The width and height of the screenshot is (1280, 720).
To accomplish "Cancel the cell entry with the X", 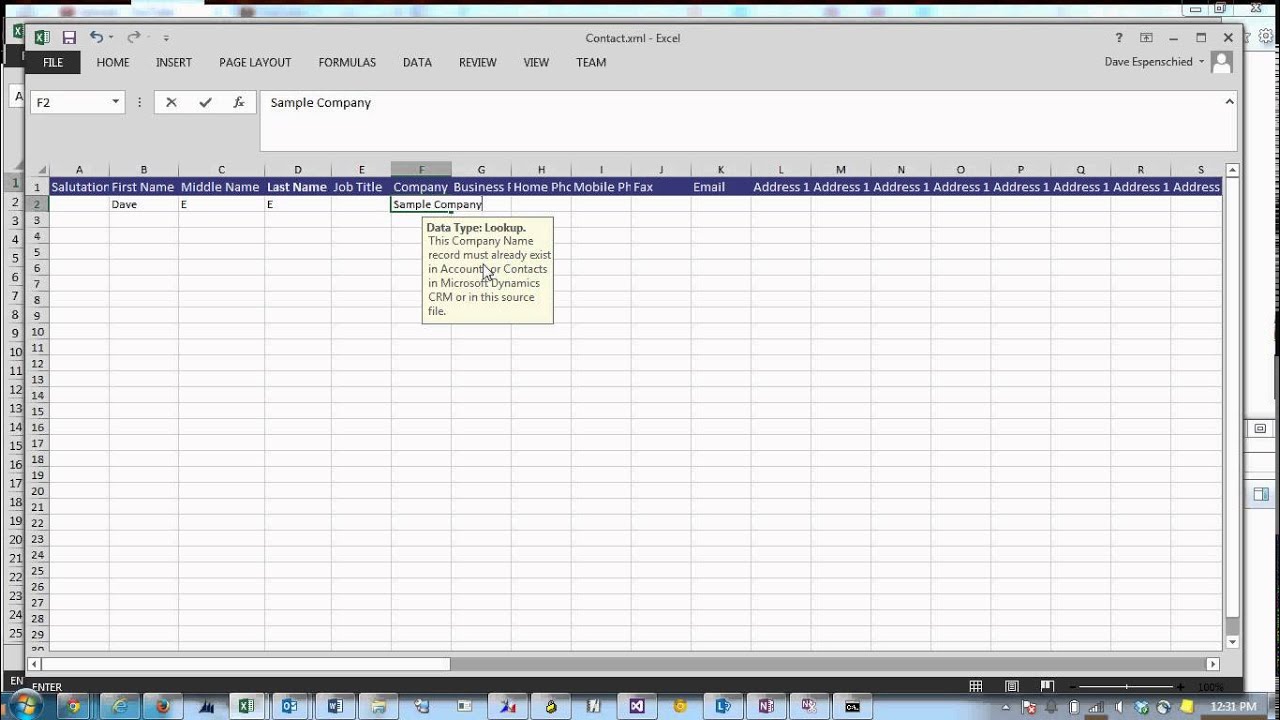I will click(171, 102).
